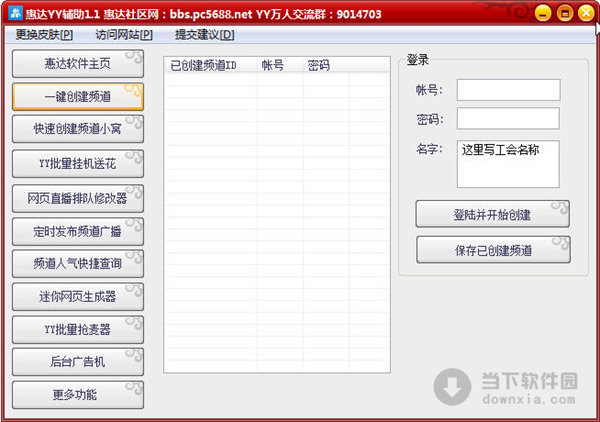Image resolution: width=600 pixels, height=422 pixels.
Task: Open the 访问网站 menu
Action: click(x=124, y=35)
